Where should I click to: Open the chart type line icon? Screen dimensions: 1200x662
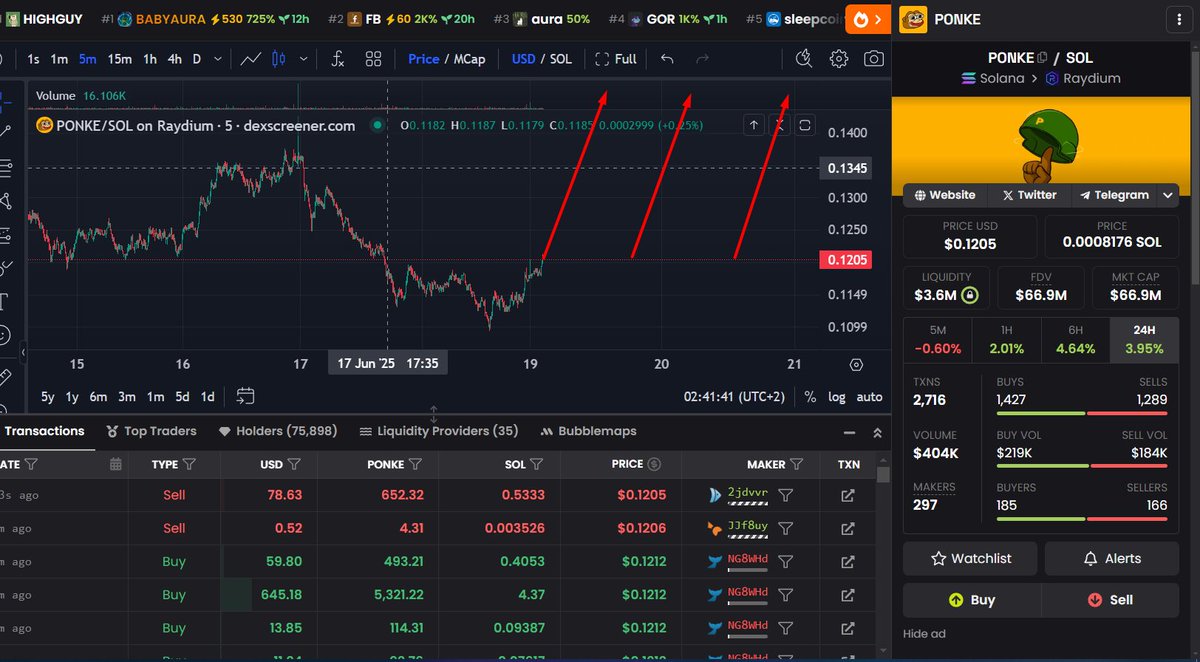click(x=251, y=59)
